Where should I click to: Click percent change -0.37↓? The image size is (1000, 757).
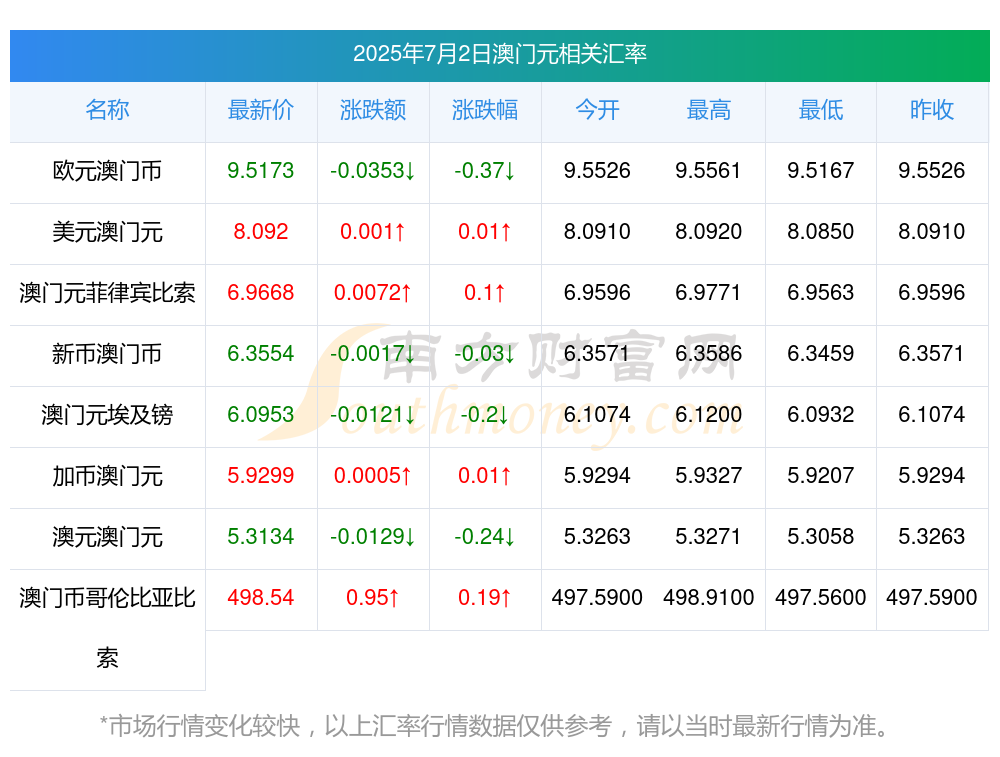point(485,170)
